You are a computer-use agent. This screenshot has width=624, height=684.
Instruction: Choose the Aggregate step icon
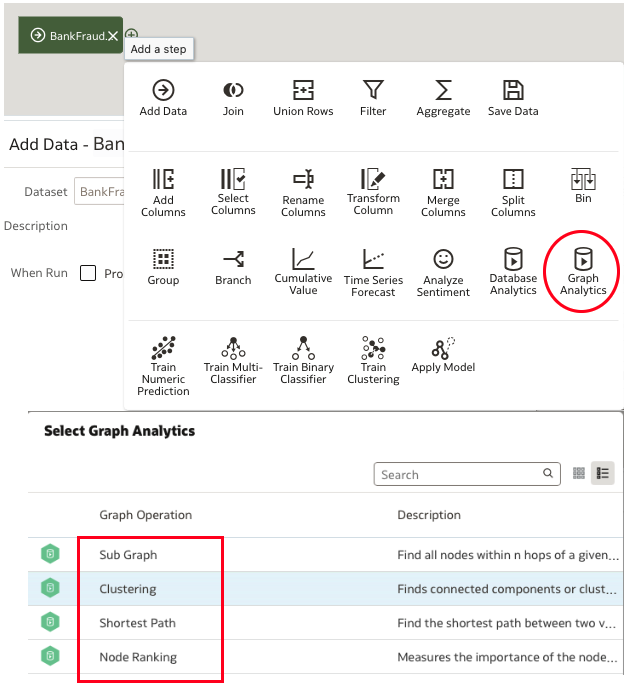(443, 90)
